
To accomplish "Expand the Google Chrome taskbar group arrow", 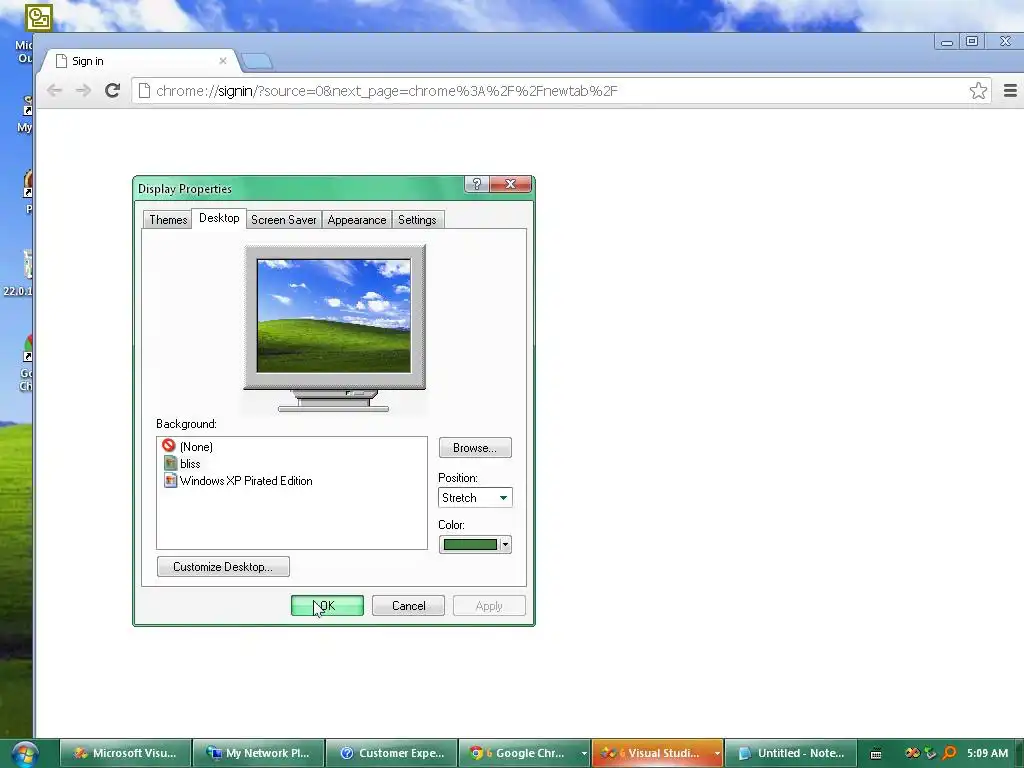I will [x=584, y=754].
